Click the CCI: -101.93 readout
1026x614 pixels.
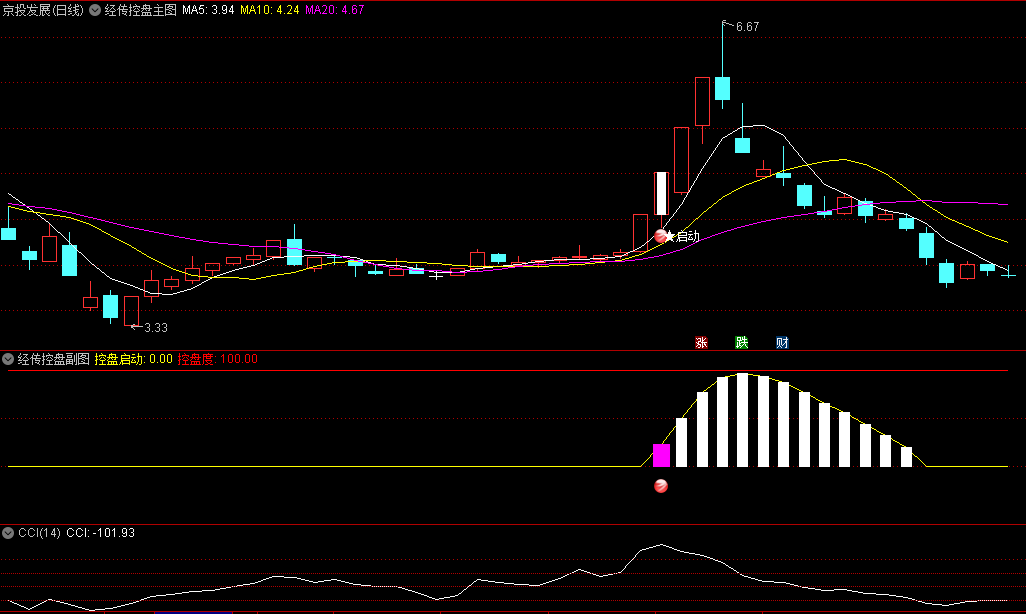tap(100, 533)
